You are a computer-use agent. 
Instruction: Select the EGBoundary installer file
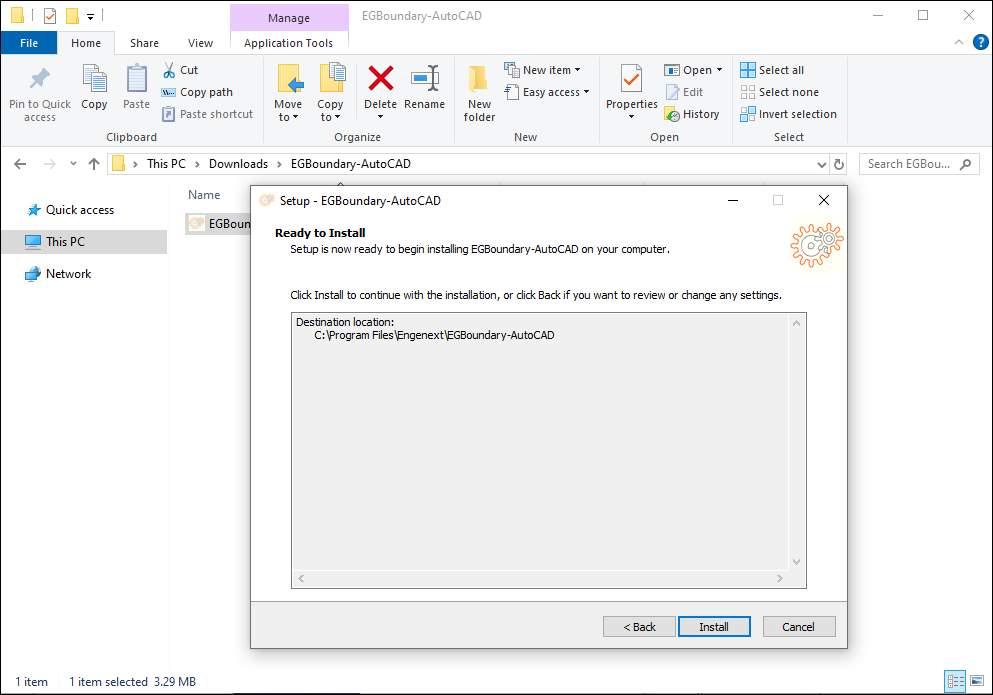(x=218, y=224)
